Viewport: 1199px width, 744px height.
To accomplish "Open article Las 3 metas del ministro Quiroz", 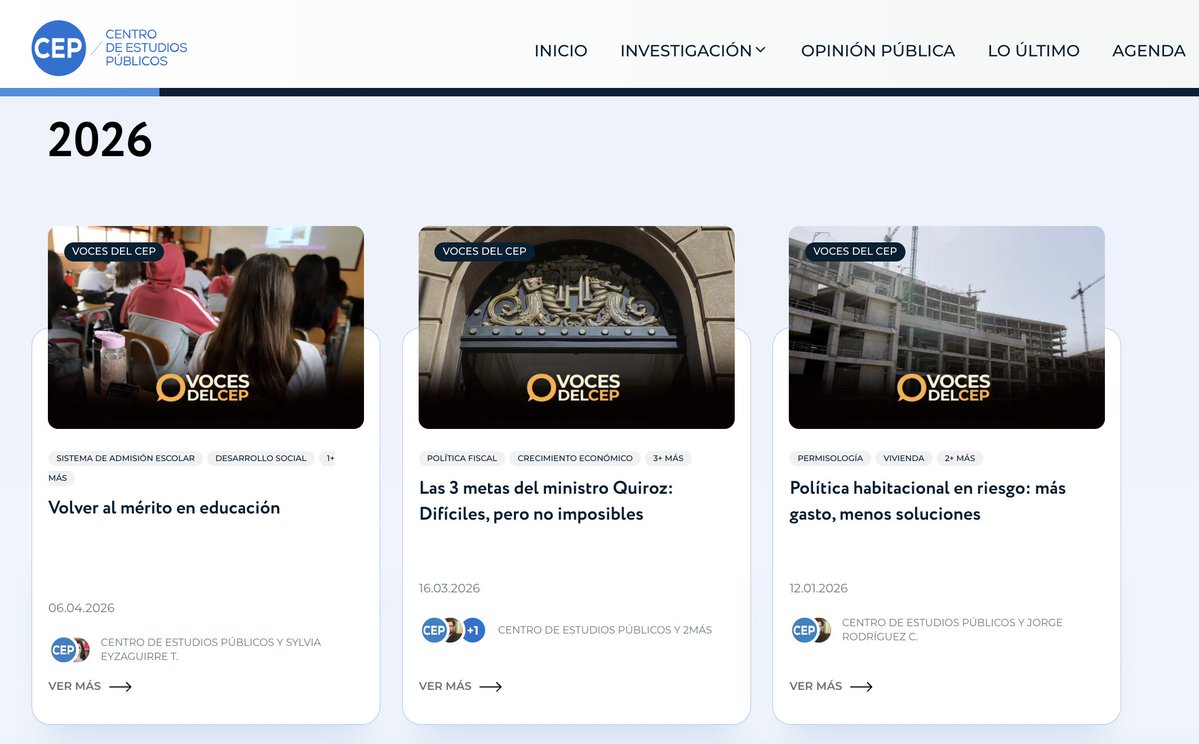I will pyautogui.click(x=546, y=501).
